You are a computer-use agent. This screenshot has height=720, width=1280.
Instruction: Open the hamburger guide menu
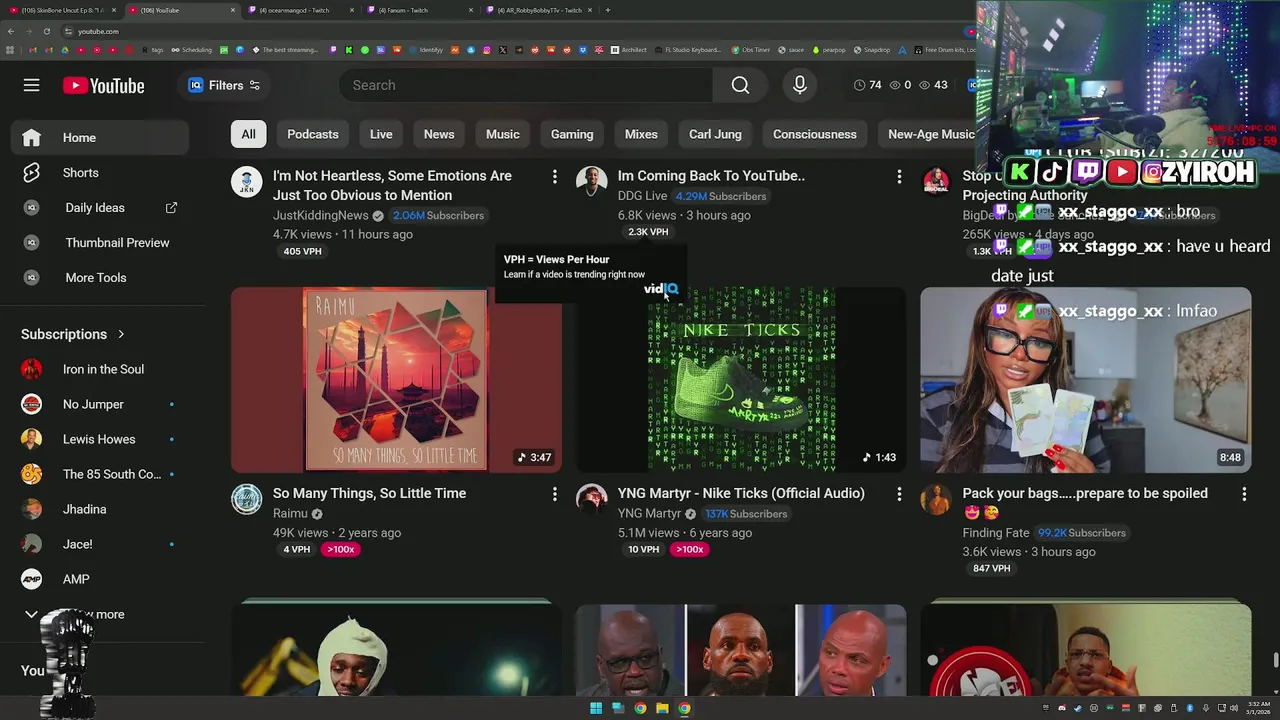[32, 85]
